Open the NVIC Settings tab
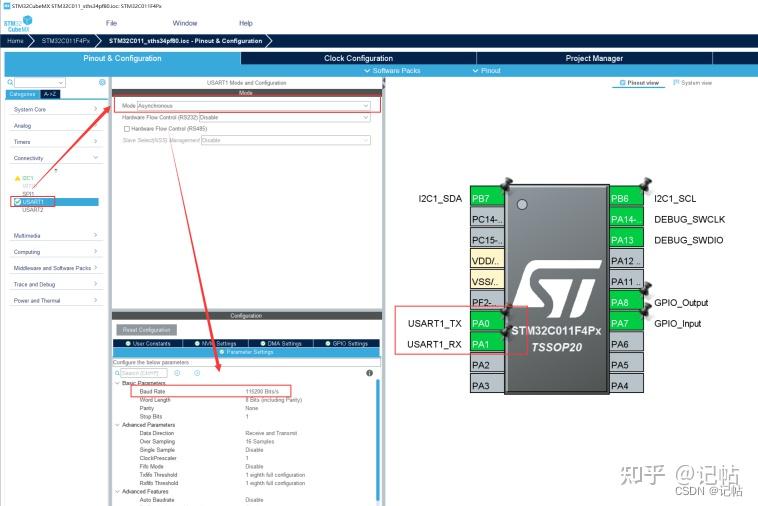758x506 pixels. [215, 343]
